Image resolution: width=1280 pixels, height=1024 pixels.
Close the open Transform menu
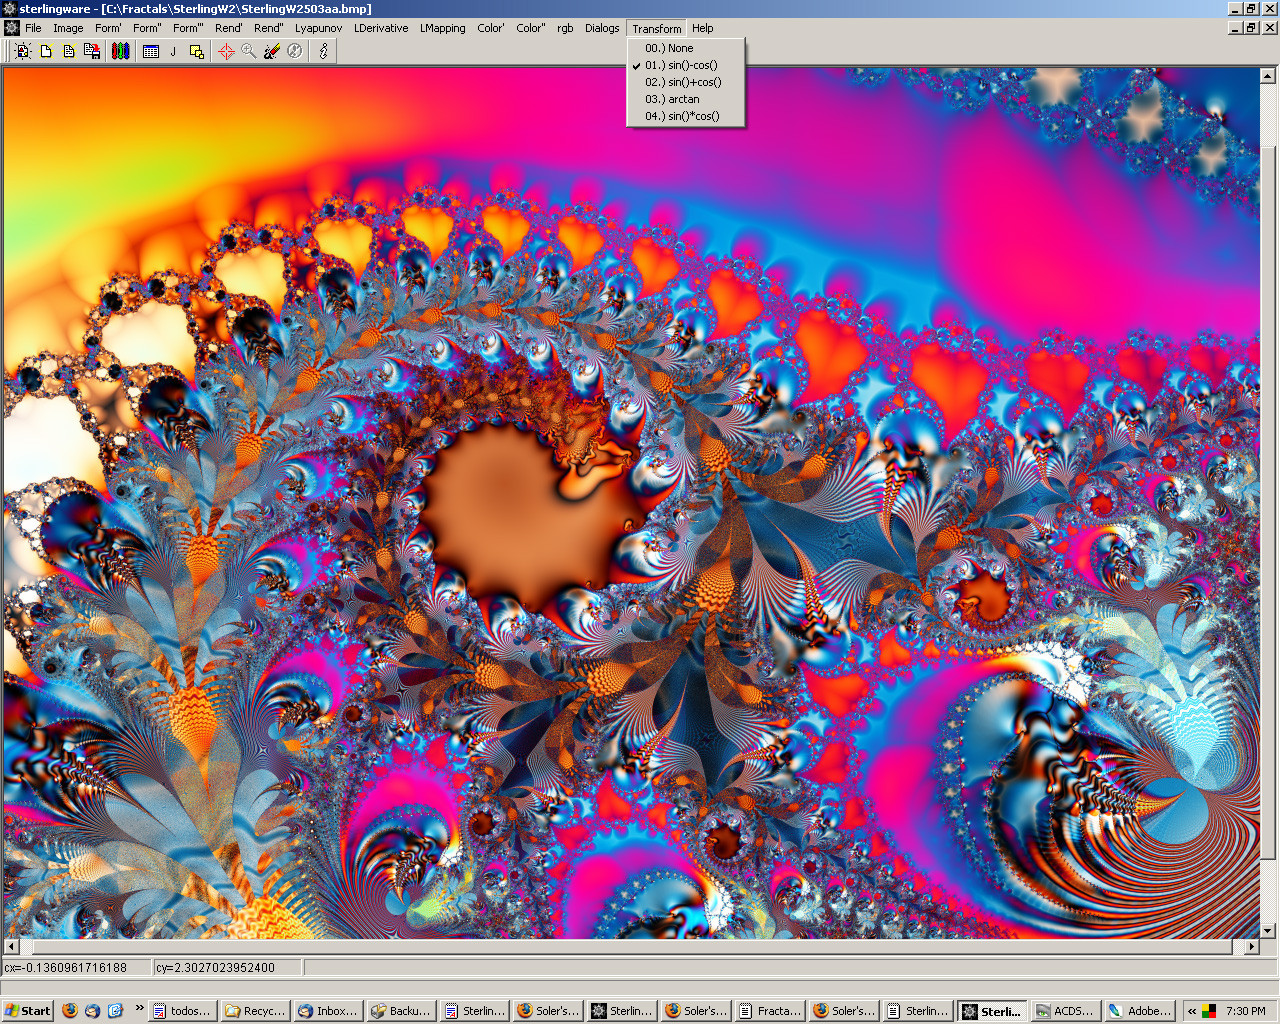tap(657, 28)
